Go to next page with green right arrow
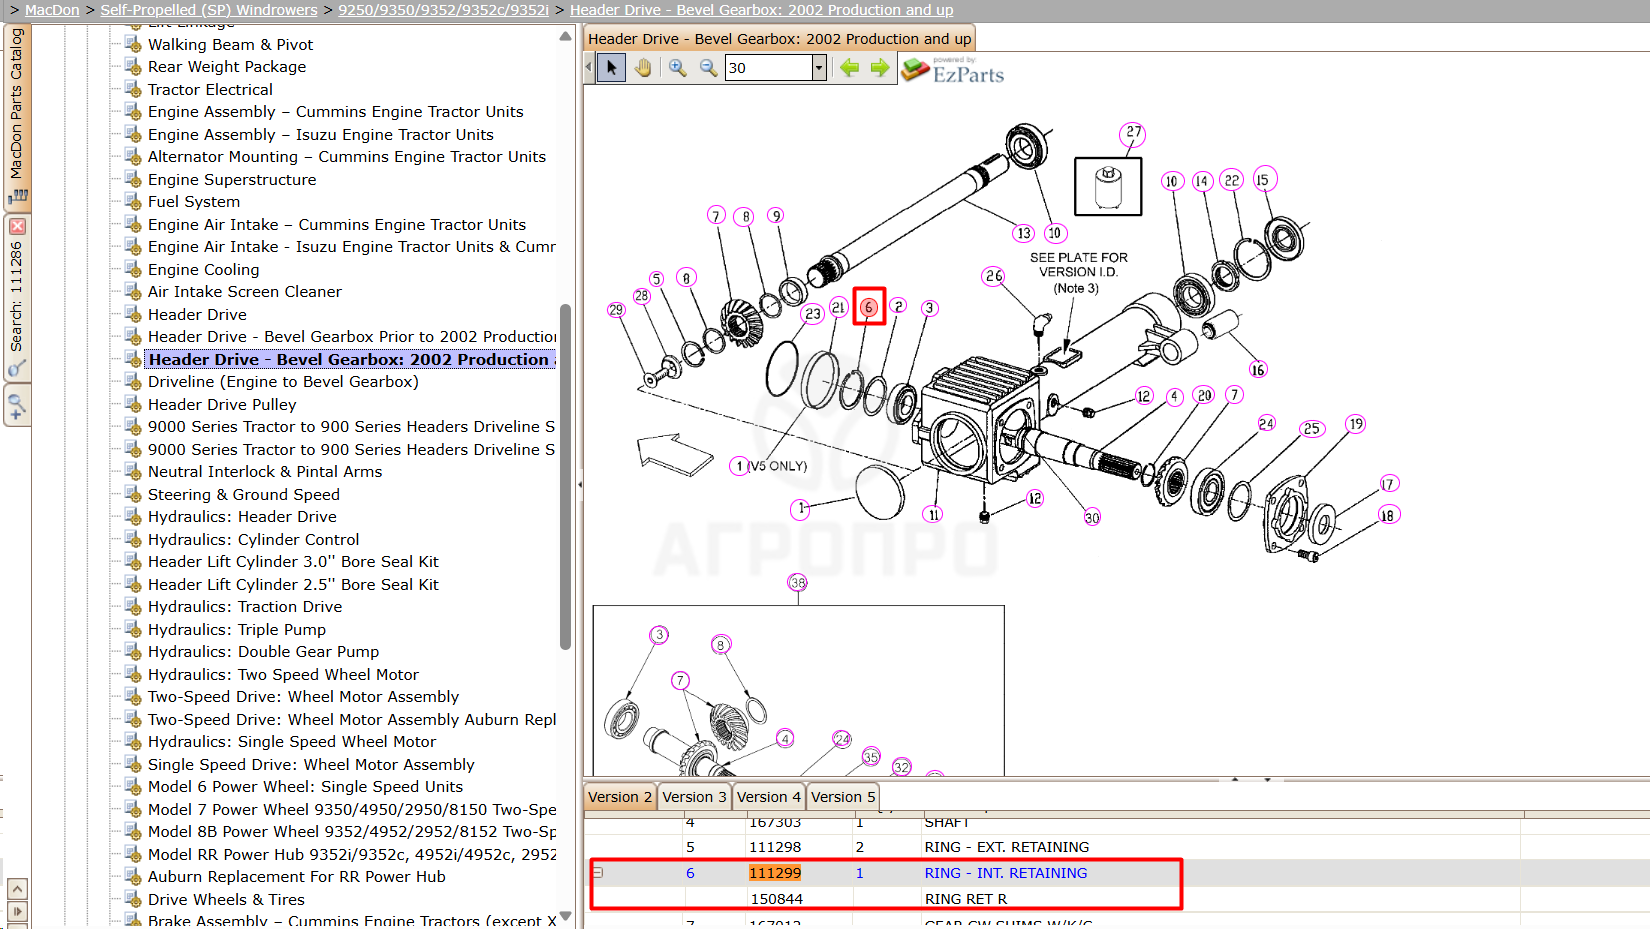 (x=880, y=68)
